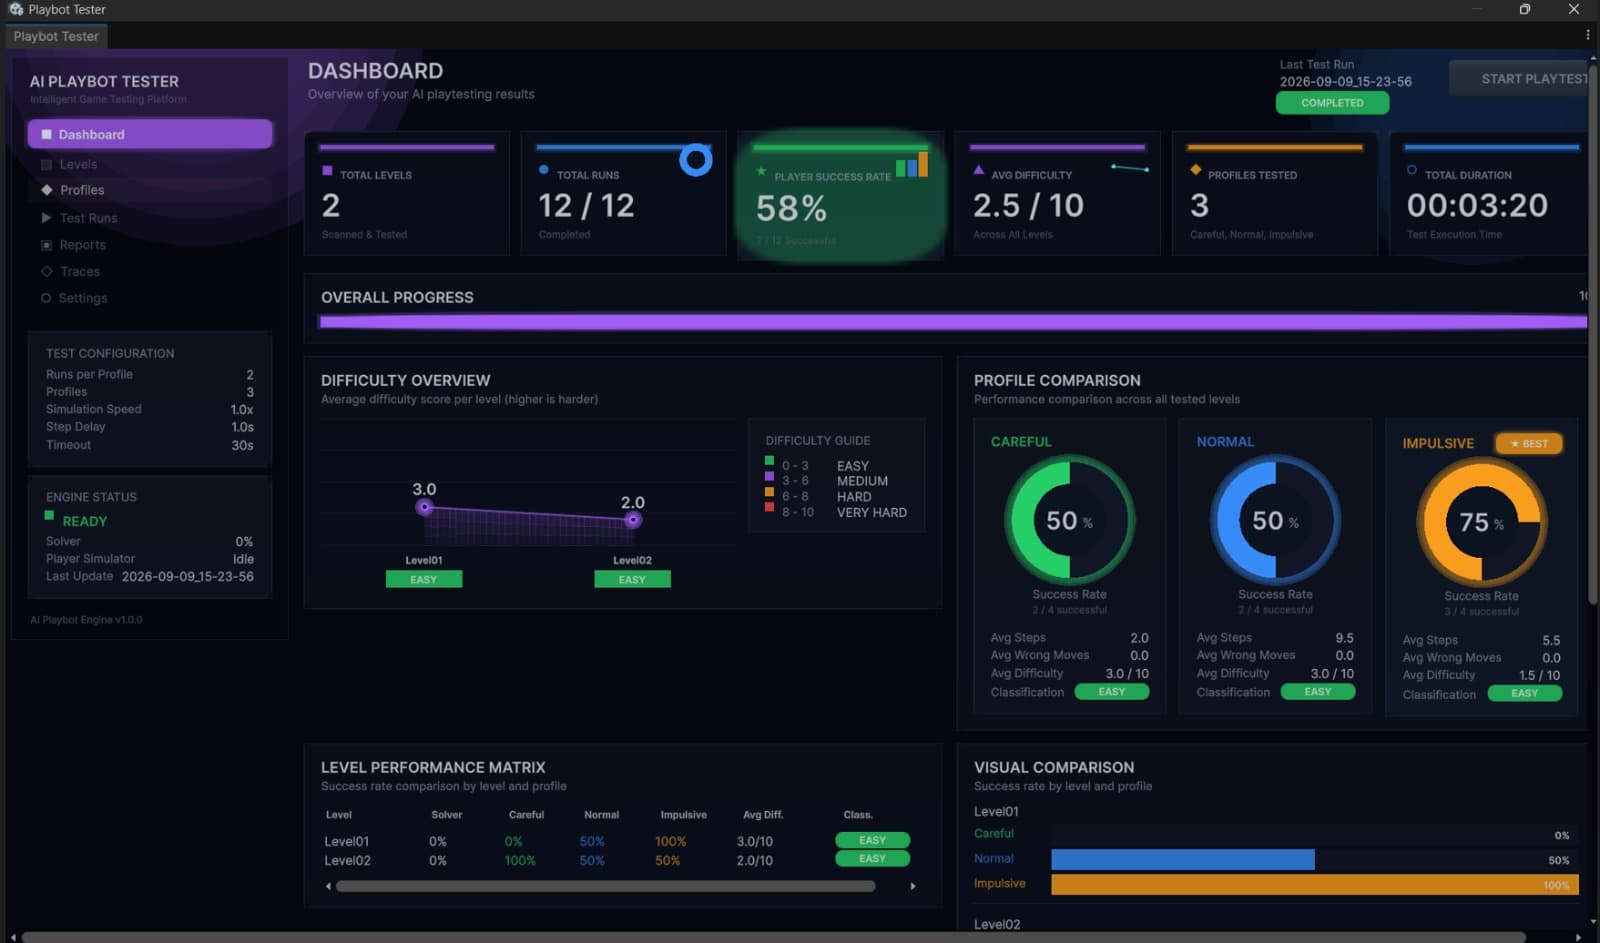1600x943 pixels.
Task: Click the Normal 50% bar in Visual Comparison
Action: click(x=1183, y=859)
